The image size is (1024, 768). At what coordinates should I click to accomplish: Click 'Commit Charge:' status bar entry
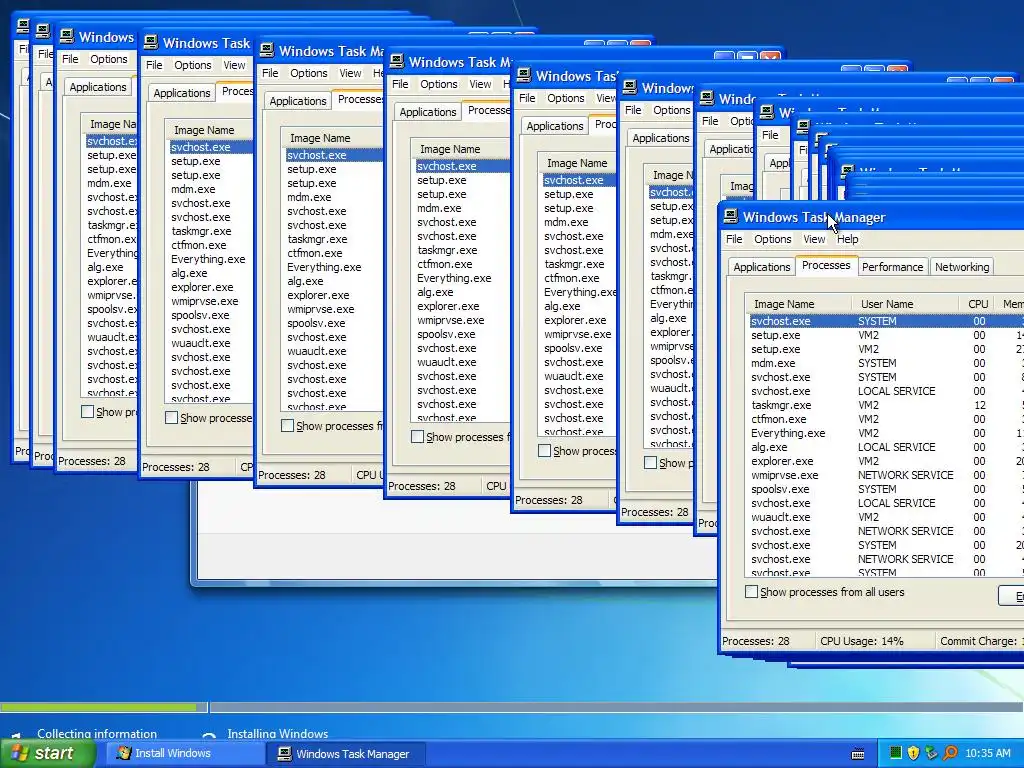click(978, 641)
